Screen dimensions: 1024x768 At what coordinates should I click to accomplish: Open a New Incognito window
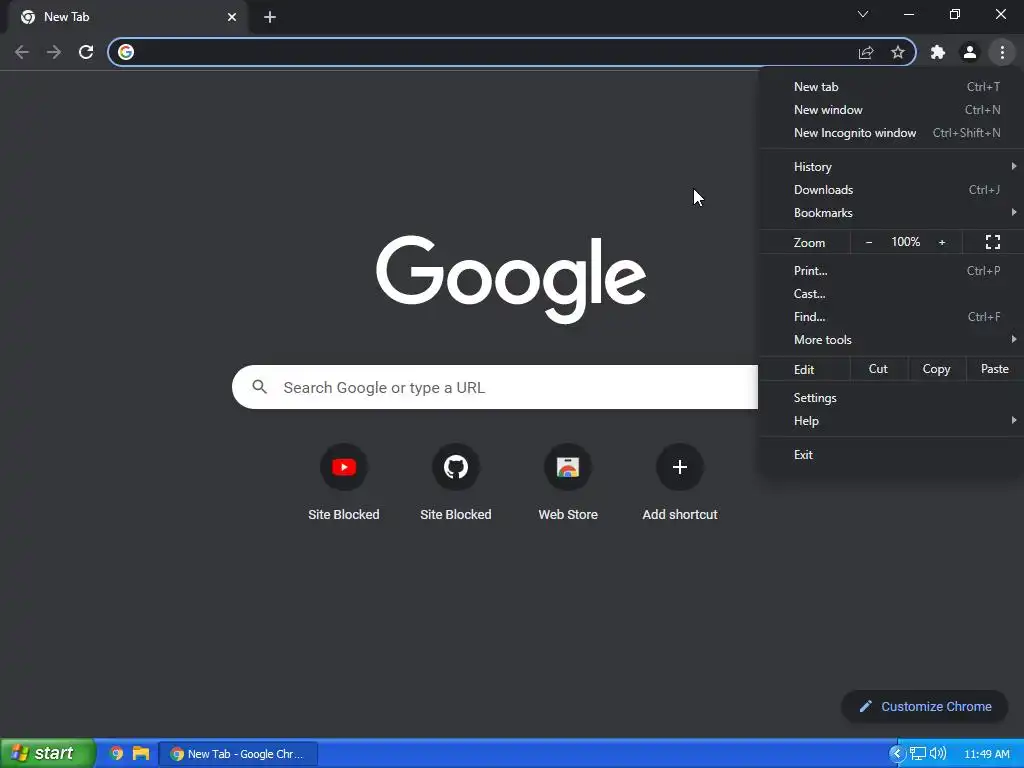[x=891, y=133]
